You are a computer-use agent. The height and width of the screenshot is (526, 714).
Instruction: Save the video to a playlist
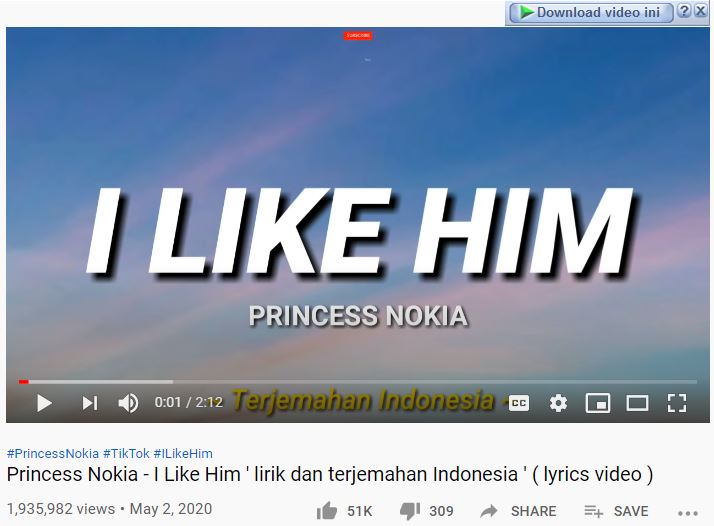coord(616,511)
